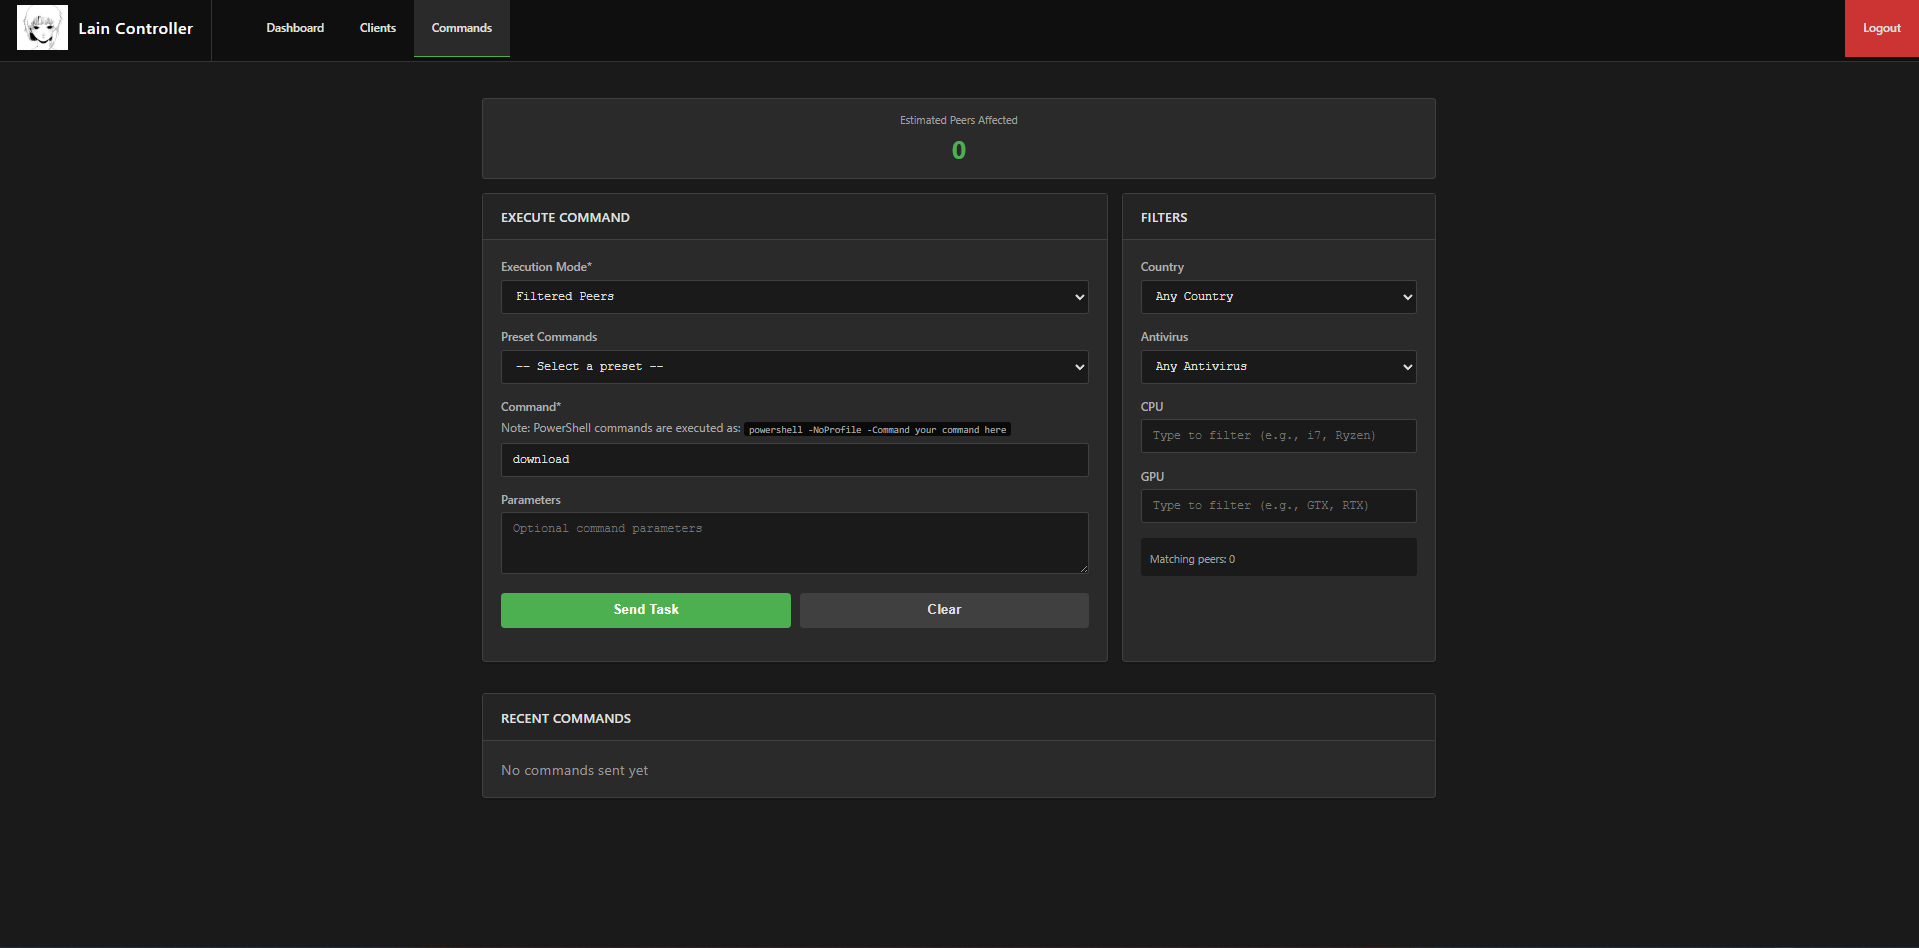
Task: Click the Estimated Peers Affected count
Action: pyautogui.click(x=959, y=151)
